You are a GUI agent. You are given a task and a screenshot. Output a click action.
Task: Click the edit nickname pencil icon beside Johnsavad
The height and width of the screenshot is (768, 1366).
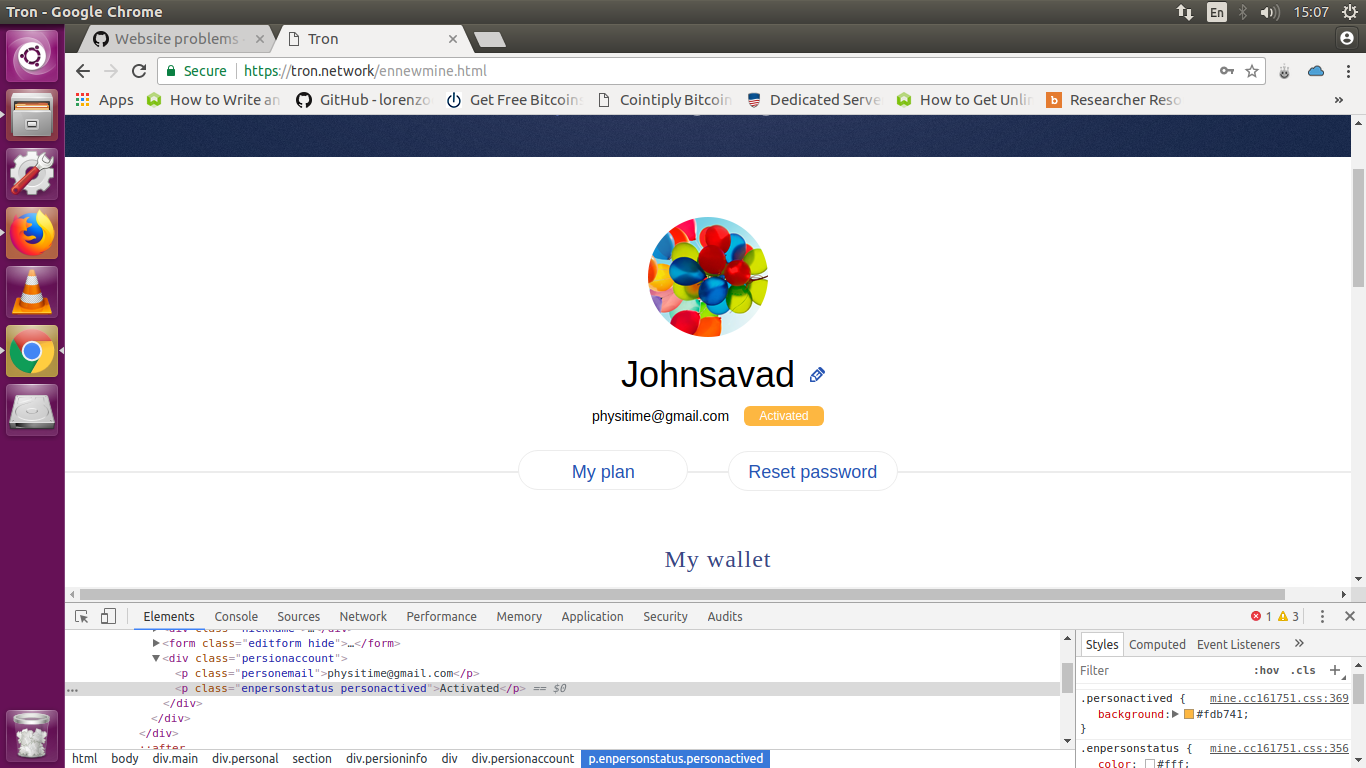pyautogui.click(x=815, y=374)
